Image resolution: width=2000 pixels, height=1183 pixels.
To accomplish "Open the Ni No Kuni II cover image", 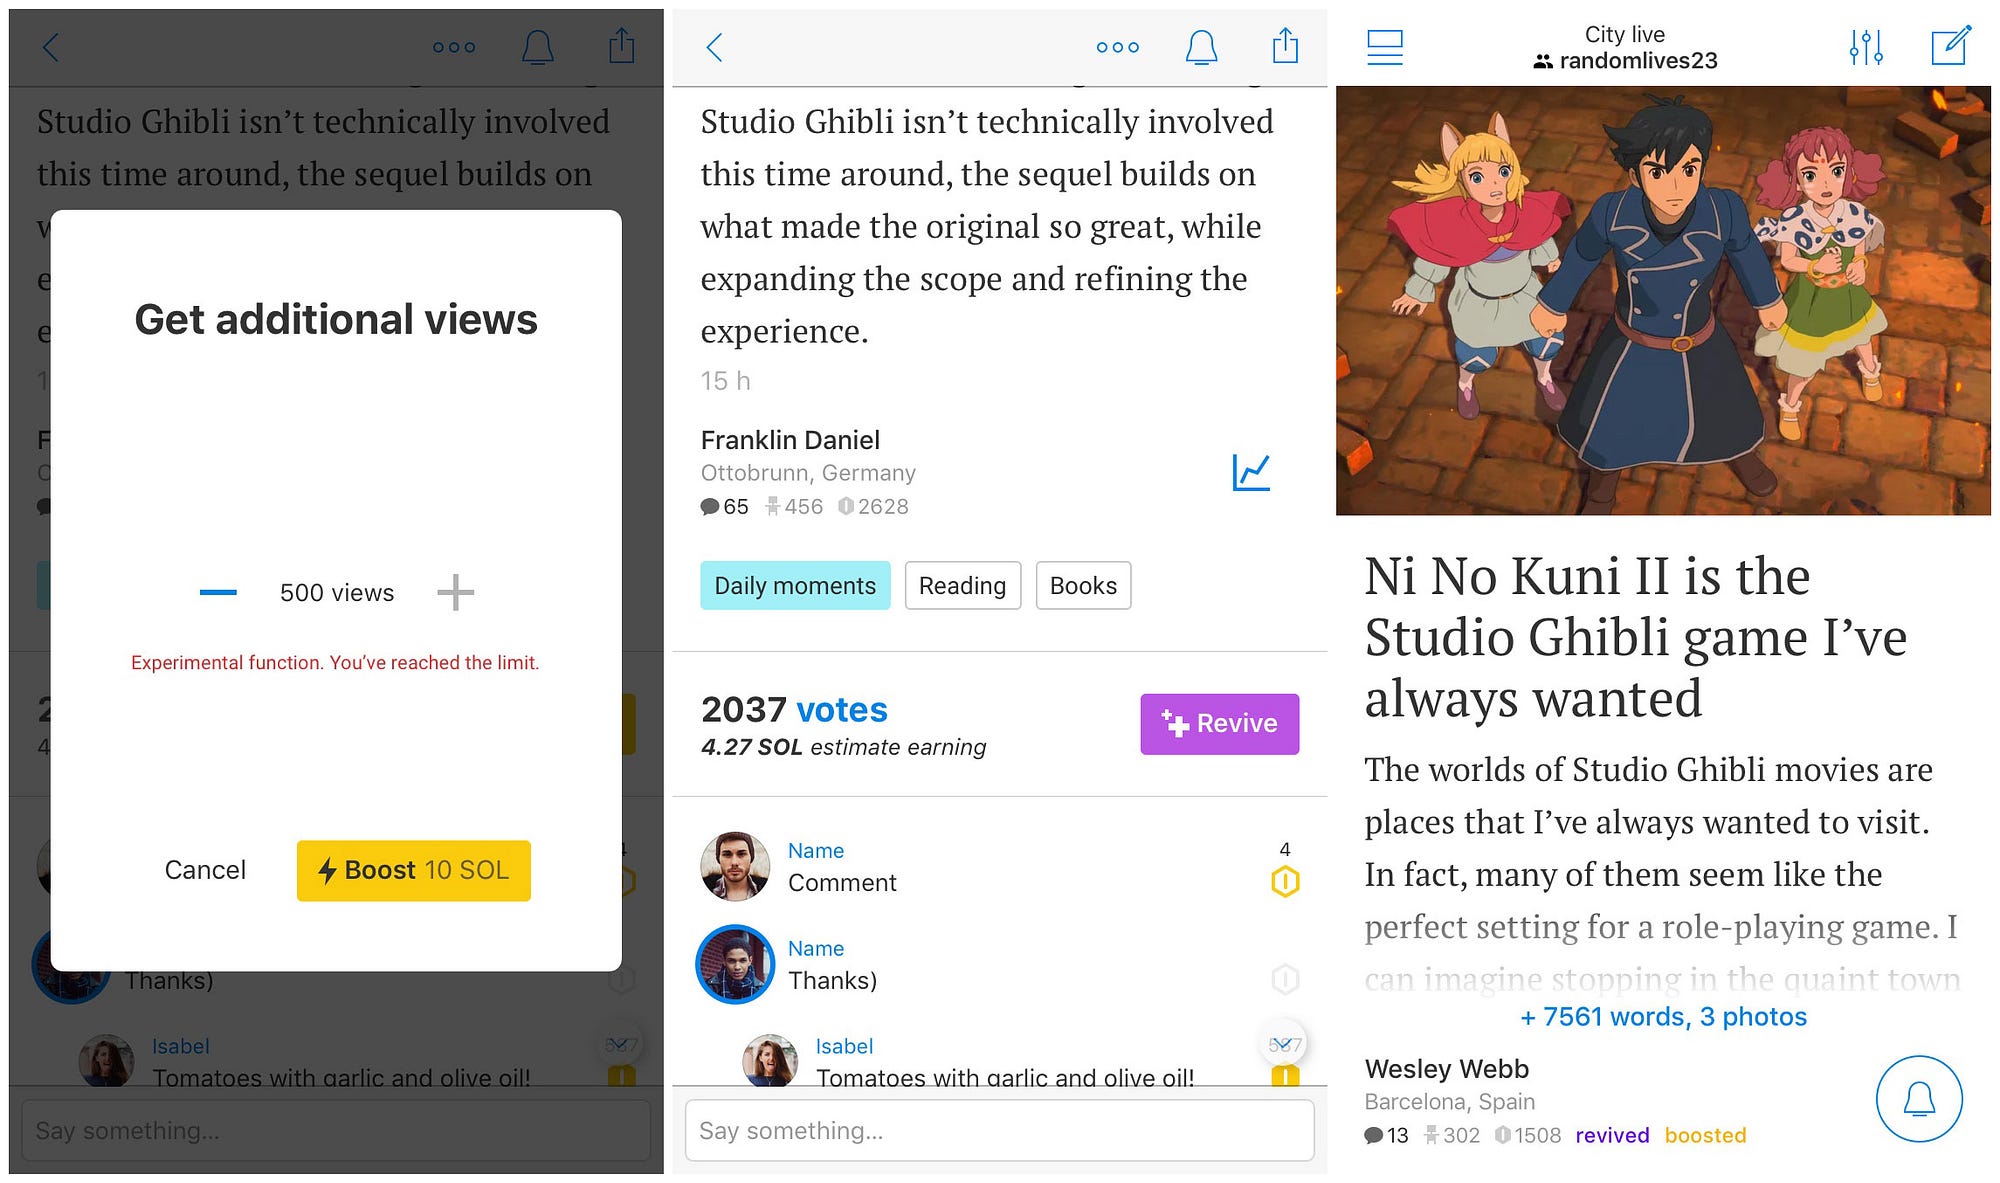I will 1663,301.
